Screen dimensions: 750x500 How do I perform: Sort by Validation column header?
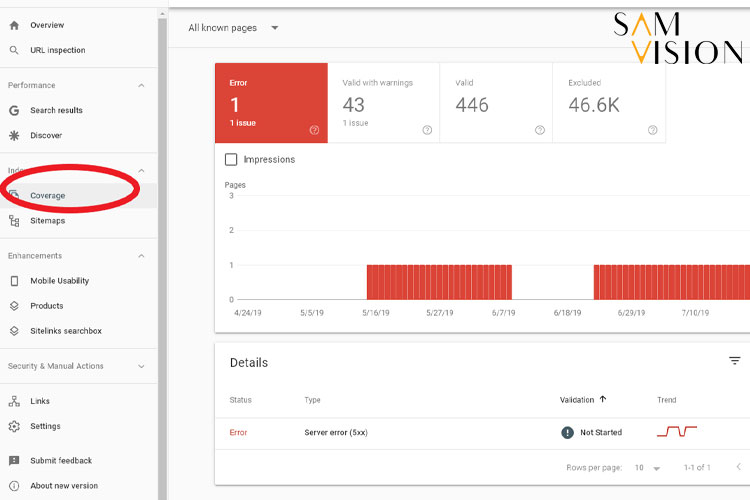pos(582,400)
